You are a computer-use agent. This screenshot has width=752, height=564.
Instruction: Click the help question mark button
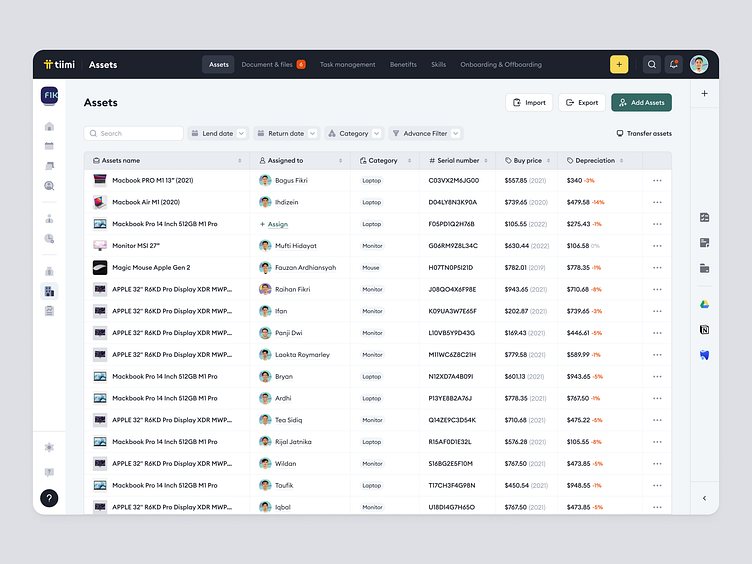[x=49, y=498]
